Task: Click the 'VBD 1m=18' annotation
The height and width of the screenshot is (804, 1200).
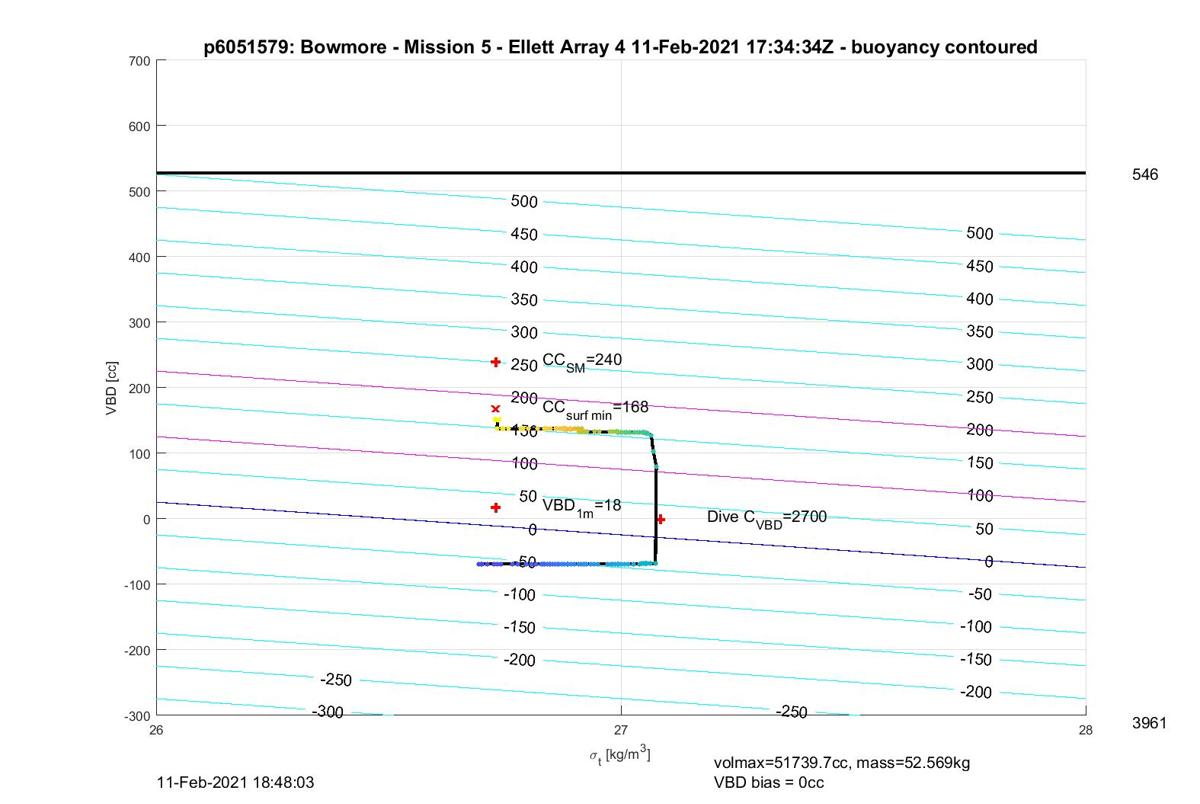Action: 582,506
